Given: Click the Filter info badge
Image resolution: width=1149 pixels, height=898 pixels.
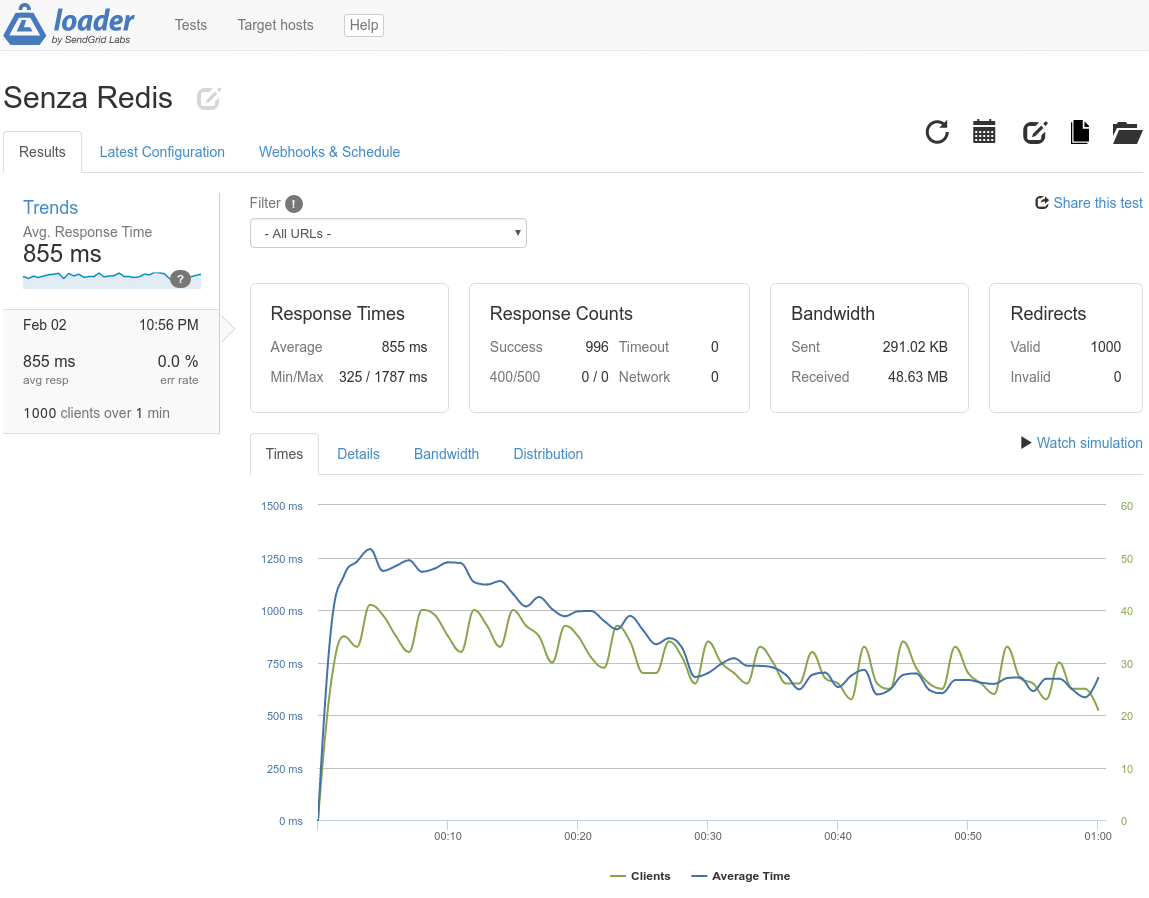Looking at the screenshot, I should click(292, 203).
